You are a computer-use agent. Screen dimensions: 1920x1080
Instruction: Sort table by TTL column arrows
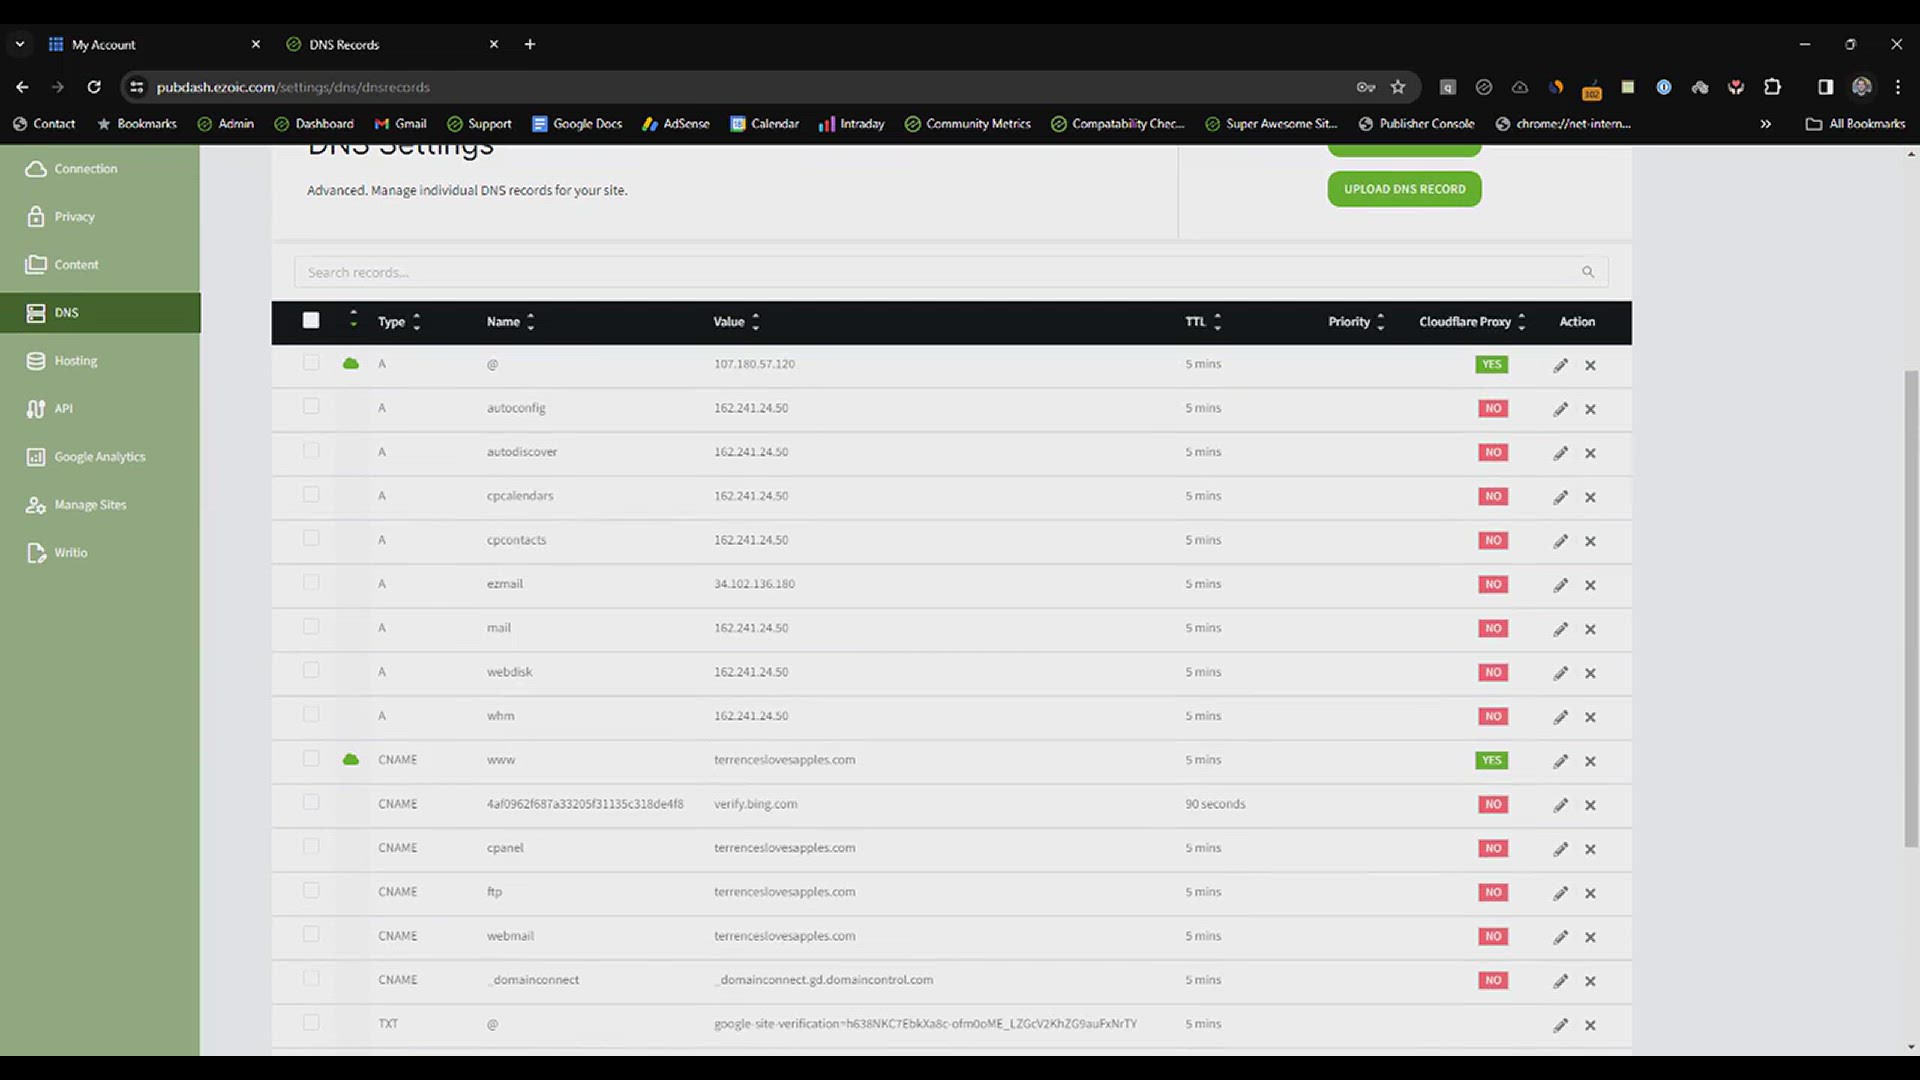click(x=1217, y=322)
